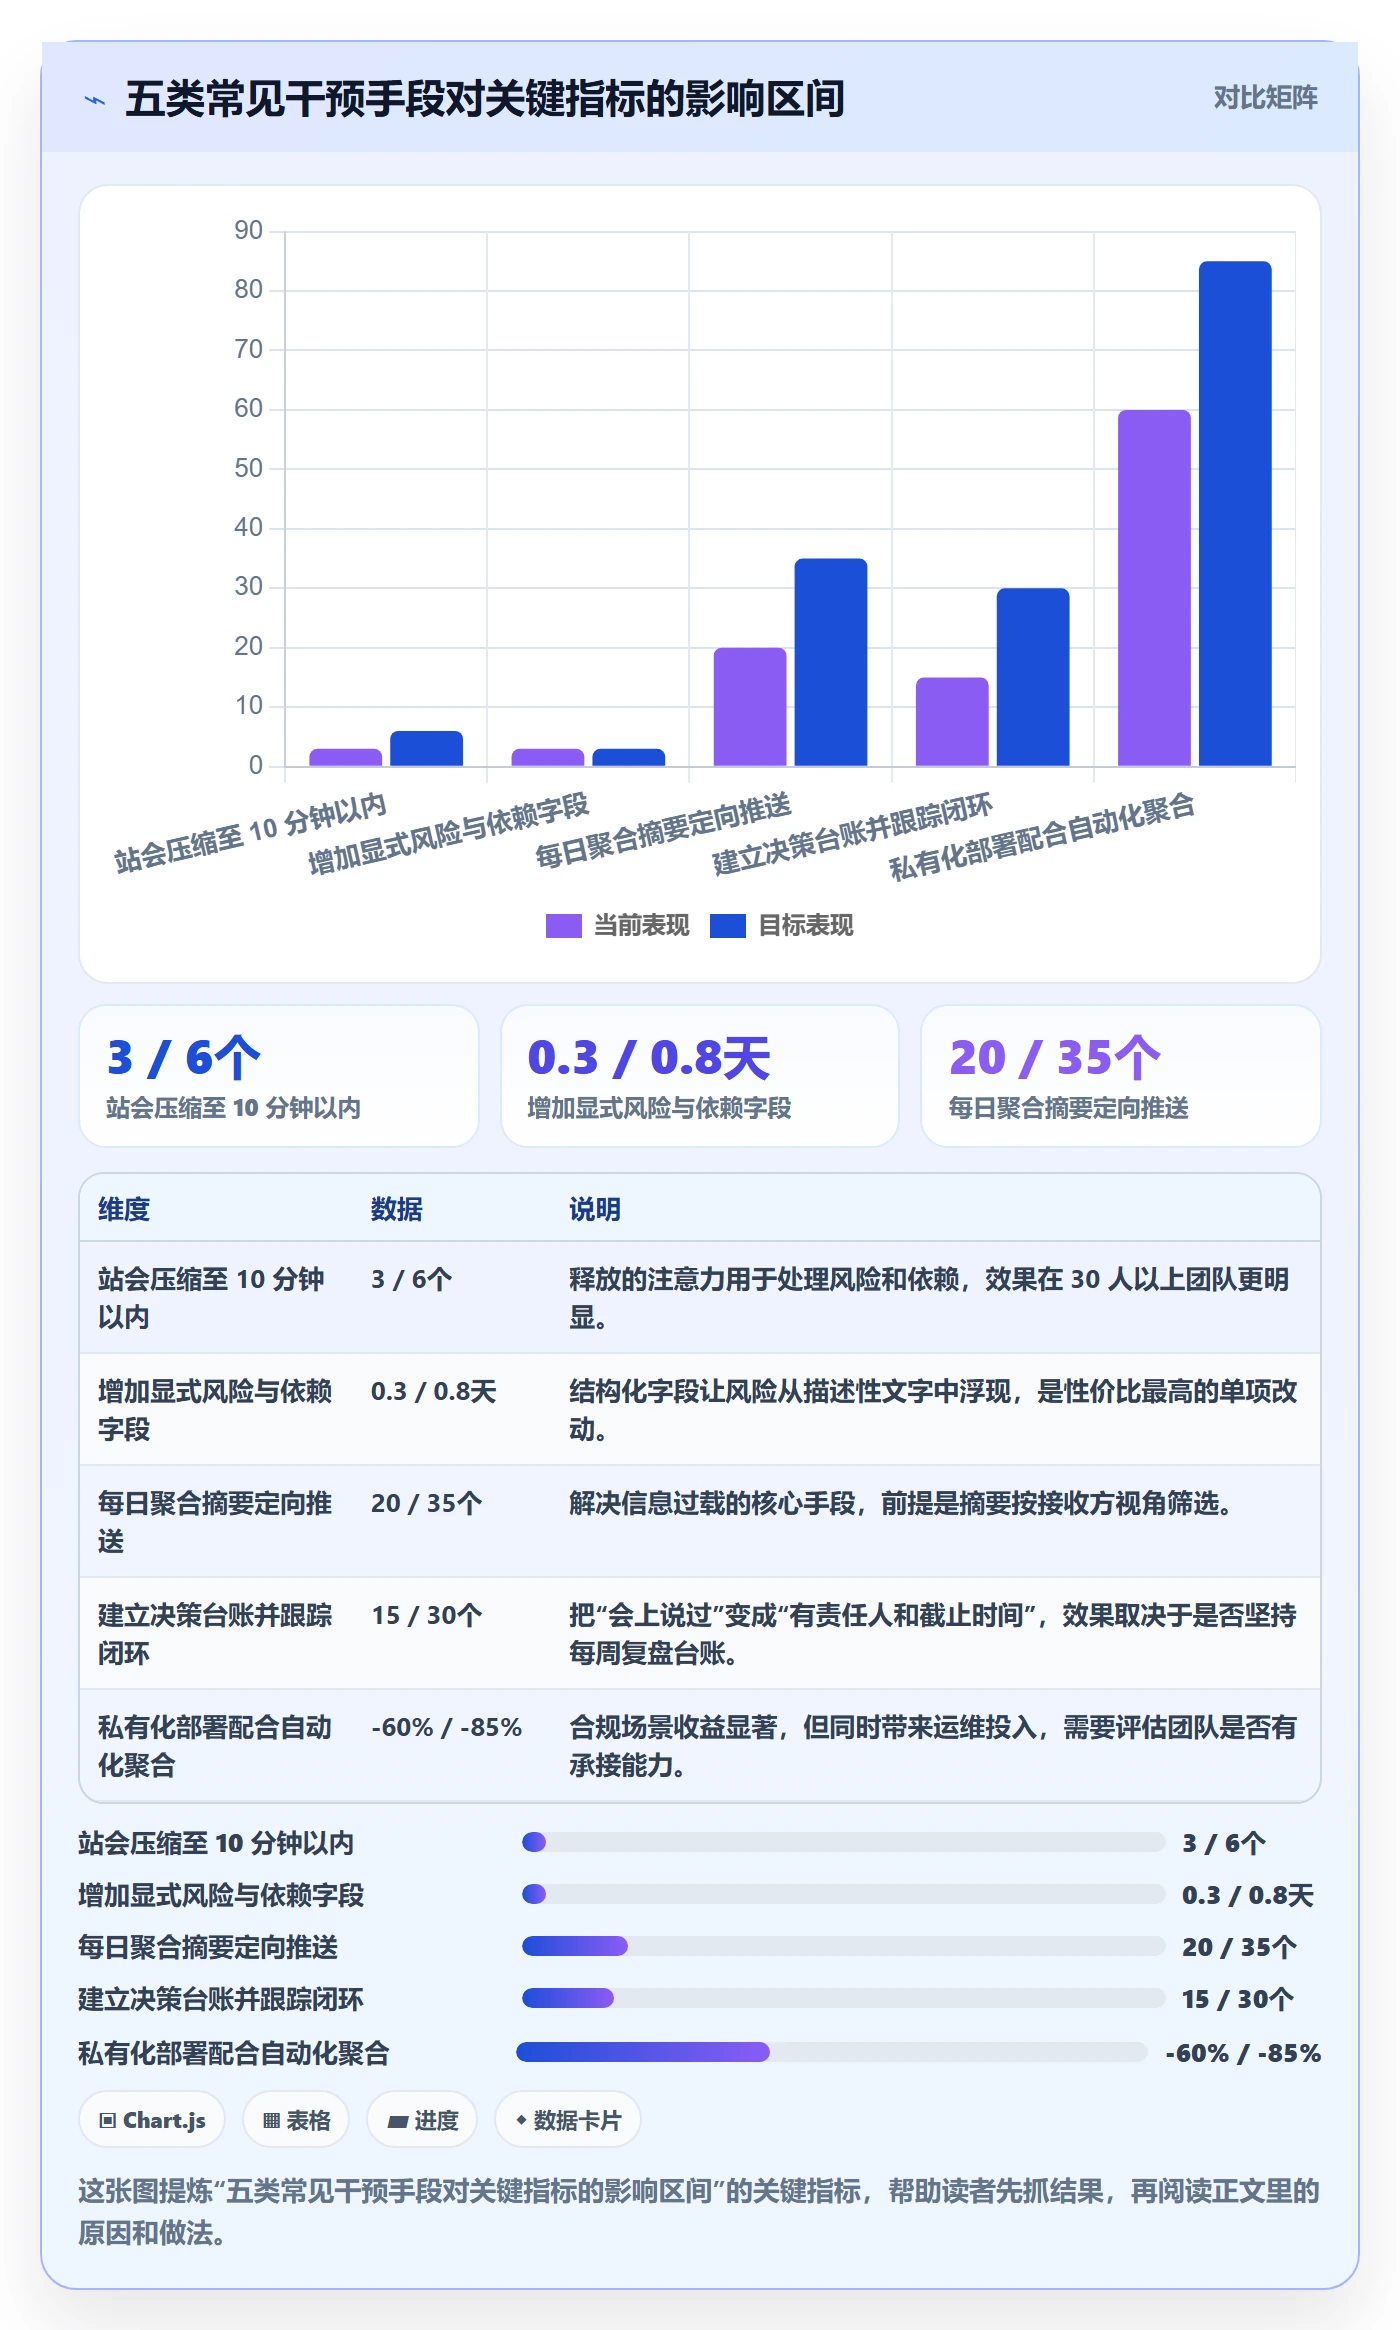Click the progress bar for 私有化部署配合自动化聚合
Image resolution: width=1400 pixels, height=2330 pixels.
pos(831,2052)
